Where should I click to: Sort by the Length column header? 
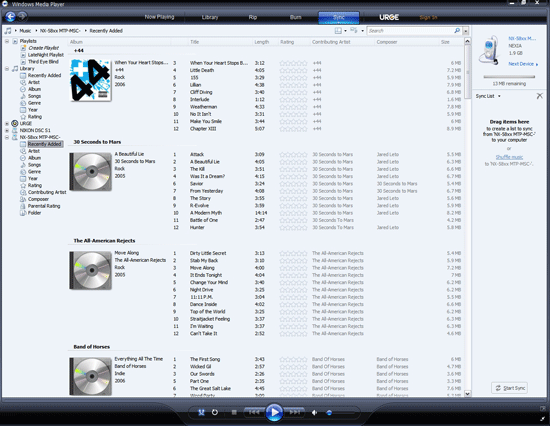[262, 42]
